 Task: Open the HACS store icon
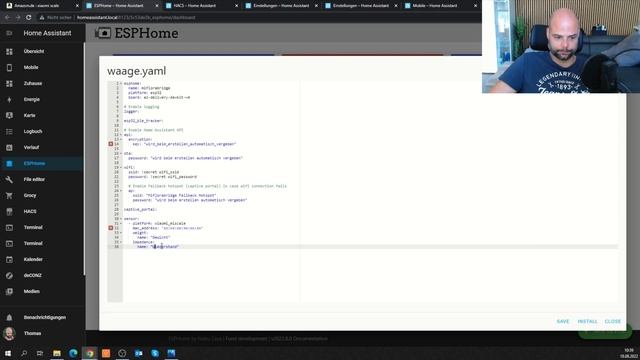(x=9, y=211)
